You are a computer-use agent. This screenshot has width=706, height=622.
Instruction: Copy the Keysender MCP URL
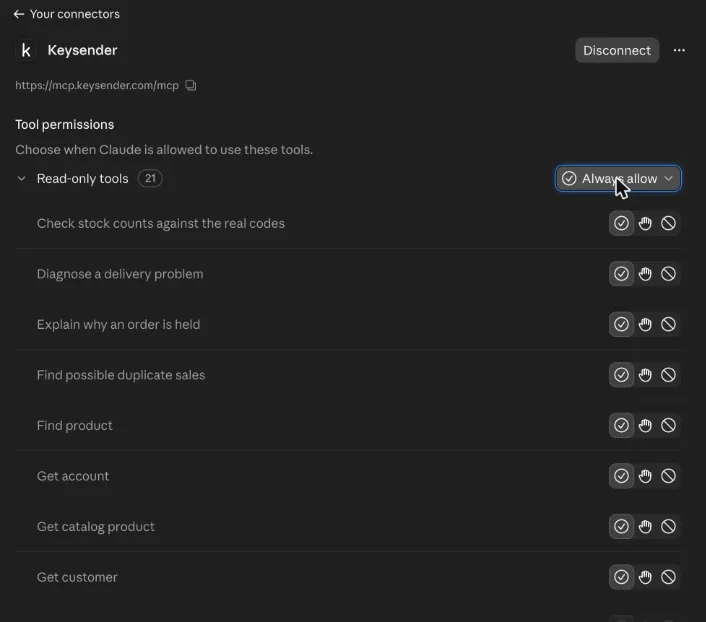coord(191,85)
